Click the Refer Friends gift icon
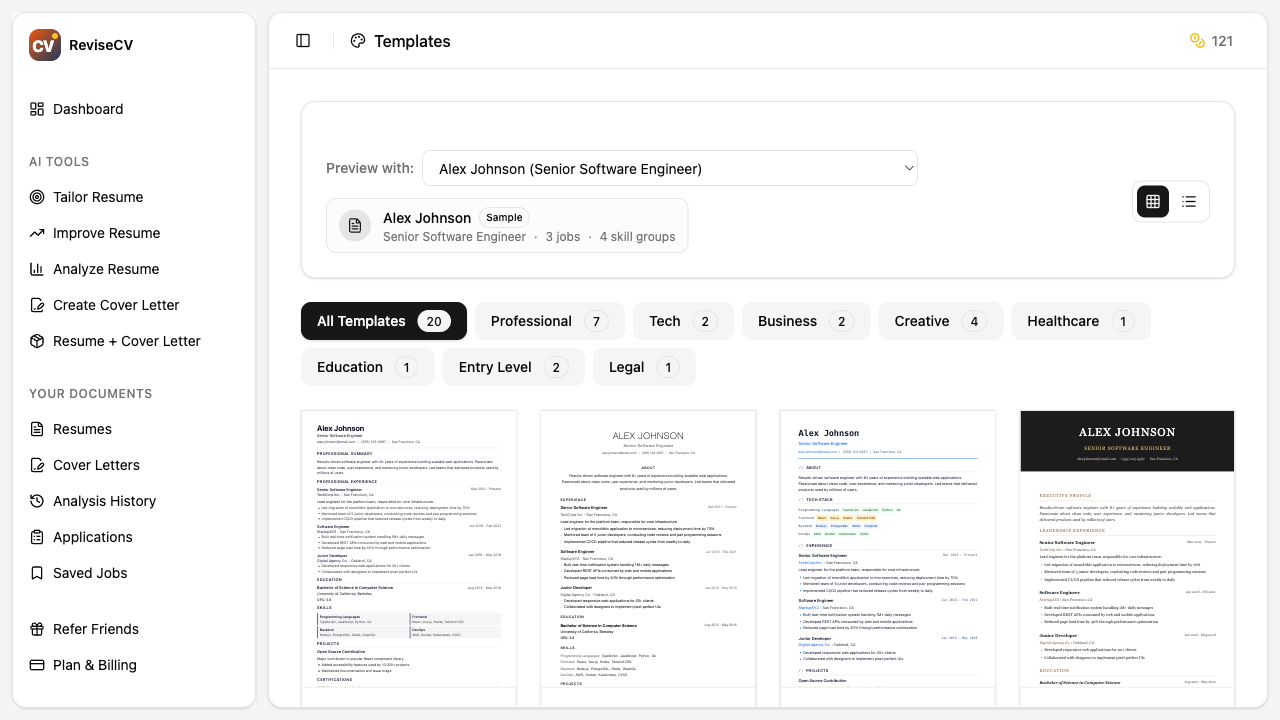The height and width of the screenshot is (720, 1280). (x=34, y=629)
